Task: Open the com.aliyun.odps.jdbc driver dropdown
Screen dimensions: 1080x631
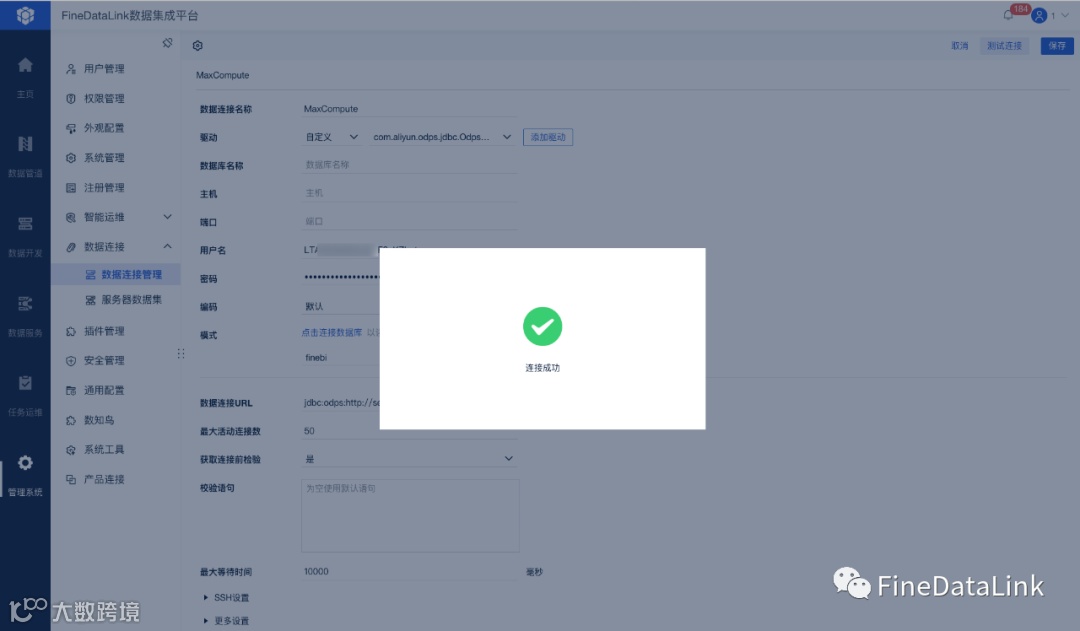Action: coord(442,137)
